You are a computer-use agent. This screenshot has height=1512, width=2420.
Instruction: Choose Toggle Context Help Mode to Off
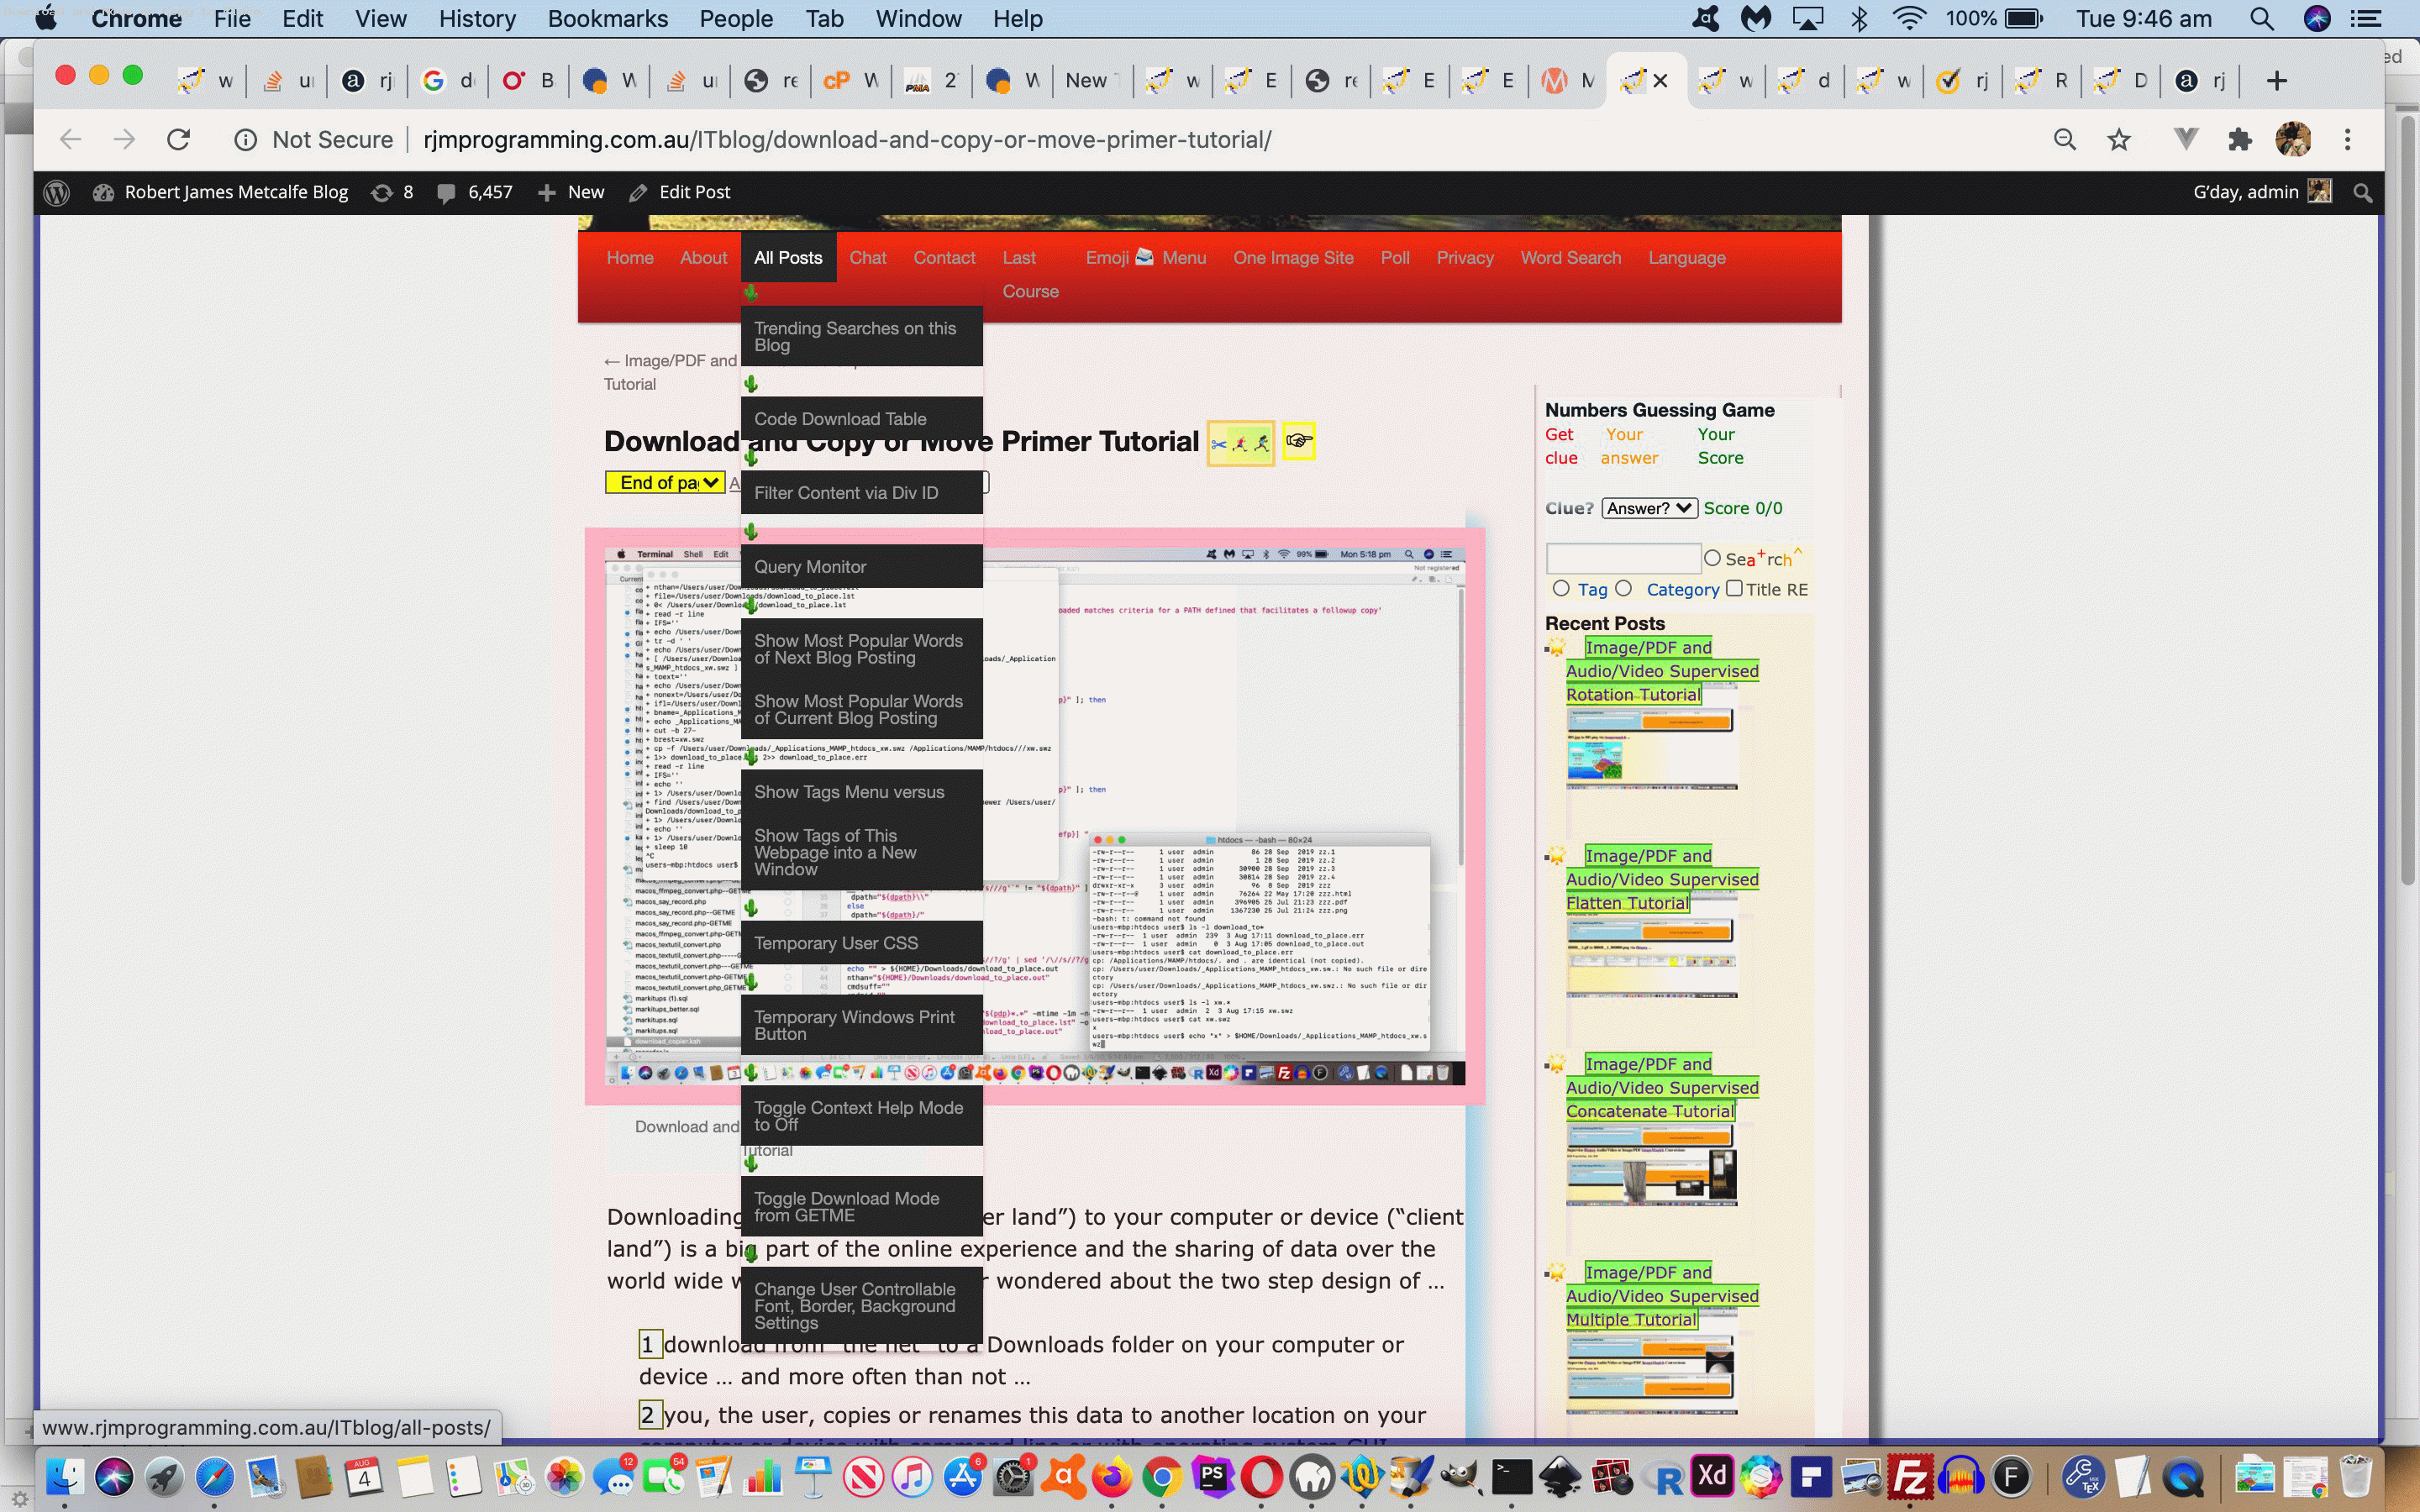(861, 1116)
